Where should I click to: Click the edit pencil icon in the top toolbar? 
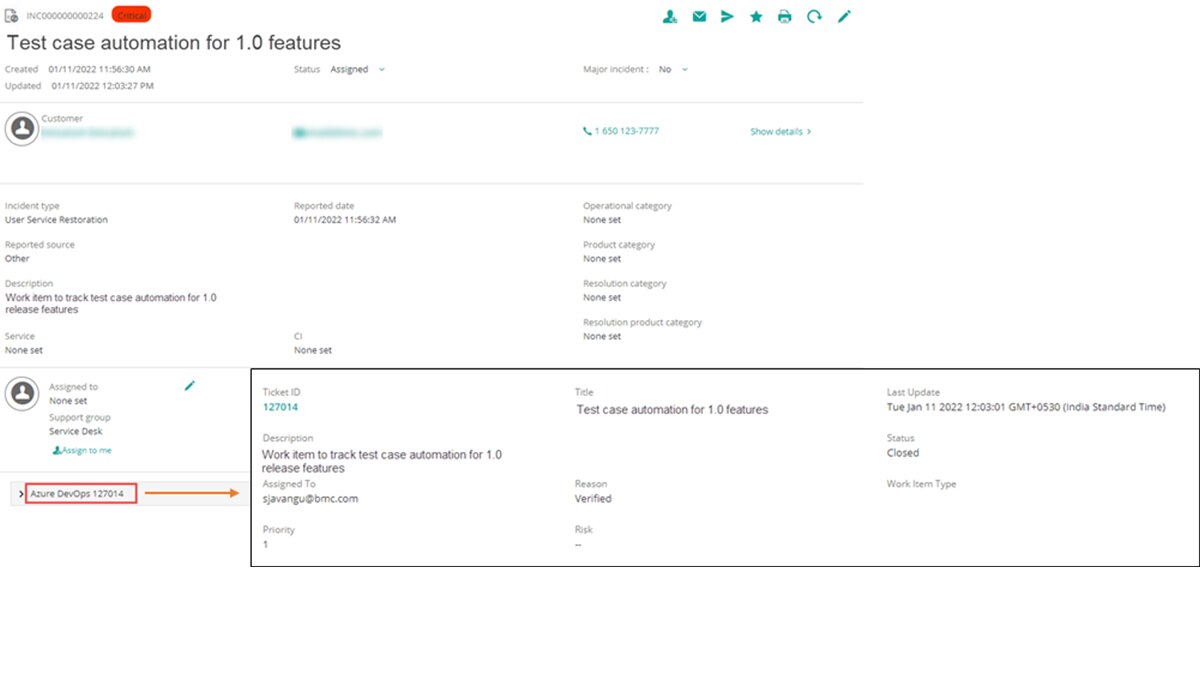click(x=844, y=16)
